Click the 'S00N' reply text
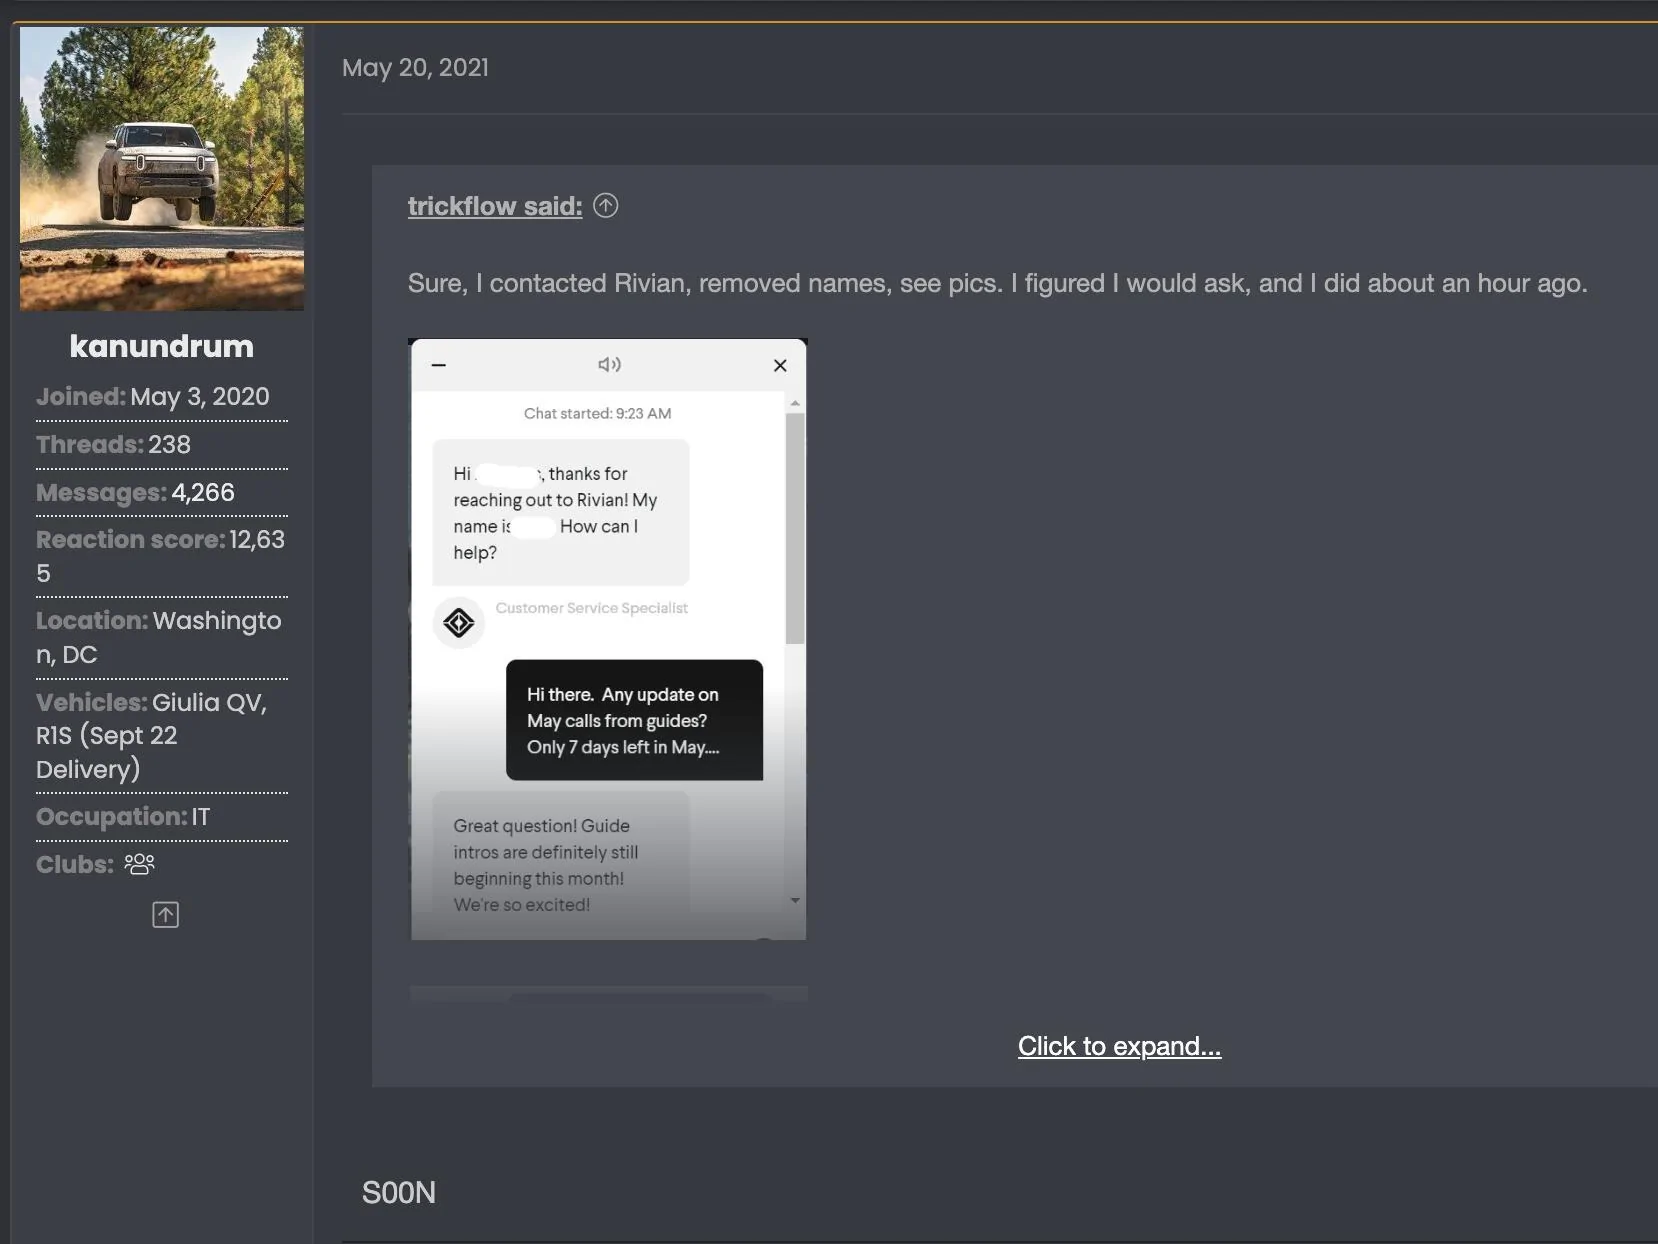1658x1244 pixels. coord(398,1193)
